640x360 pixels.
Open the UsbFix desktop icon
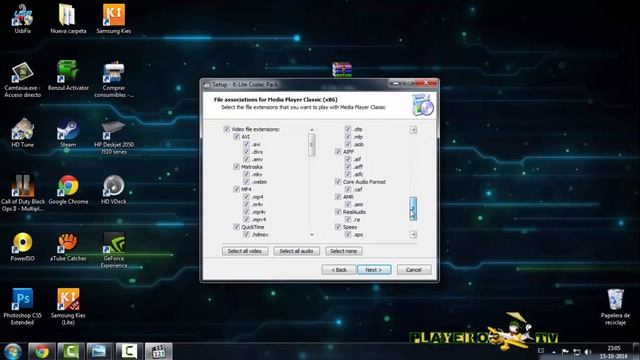coord(22,19)
